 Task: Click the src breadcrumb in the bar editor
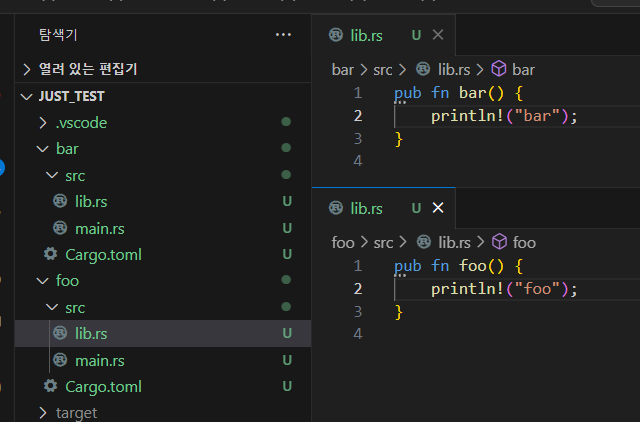(x=385, y=70)
